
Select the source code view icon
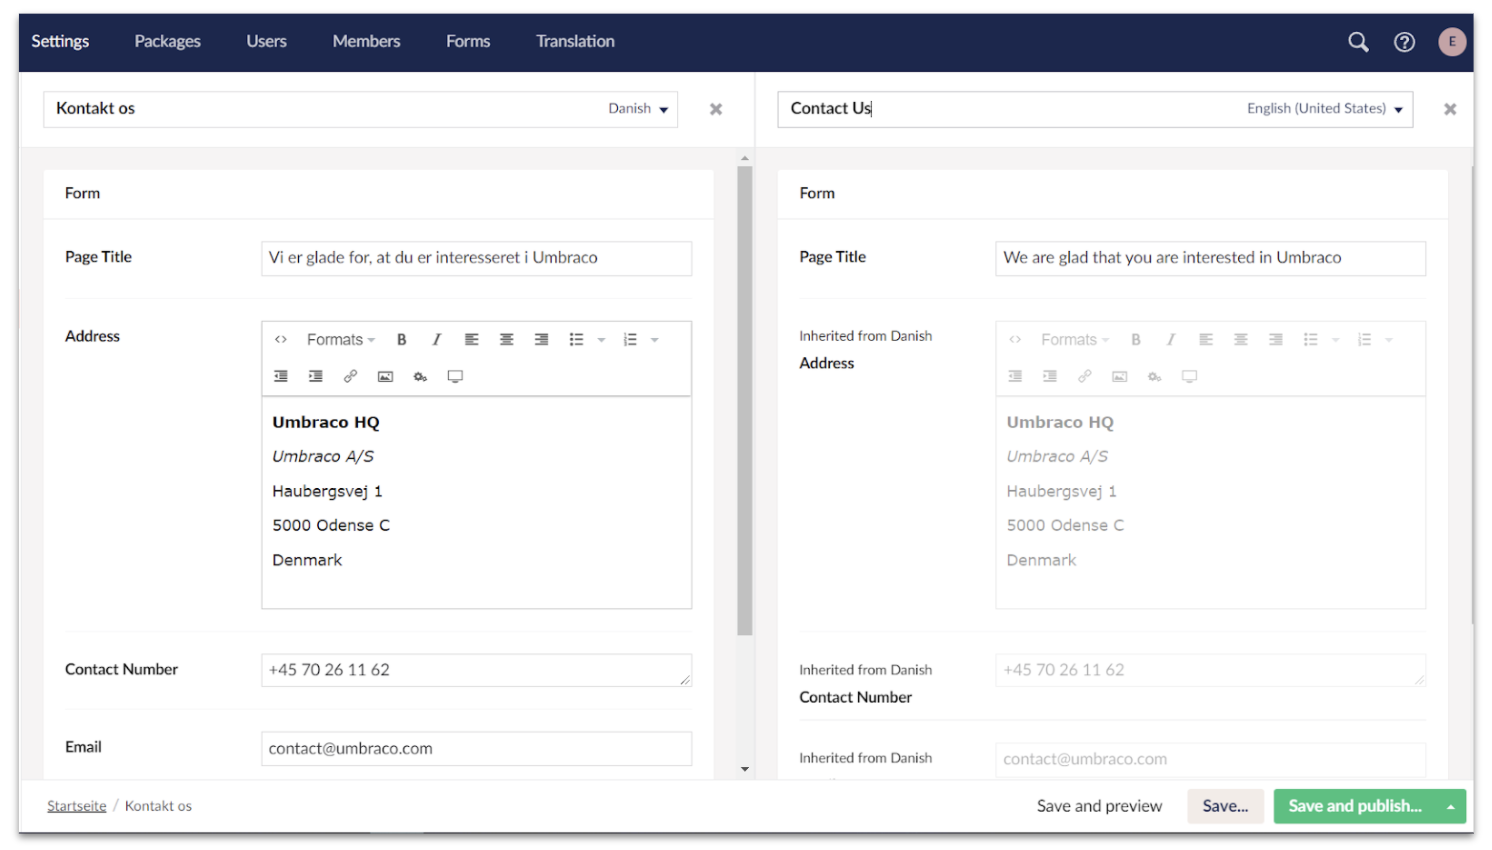280,339
